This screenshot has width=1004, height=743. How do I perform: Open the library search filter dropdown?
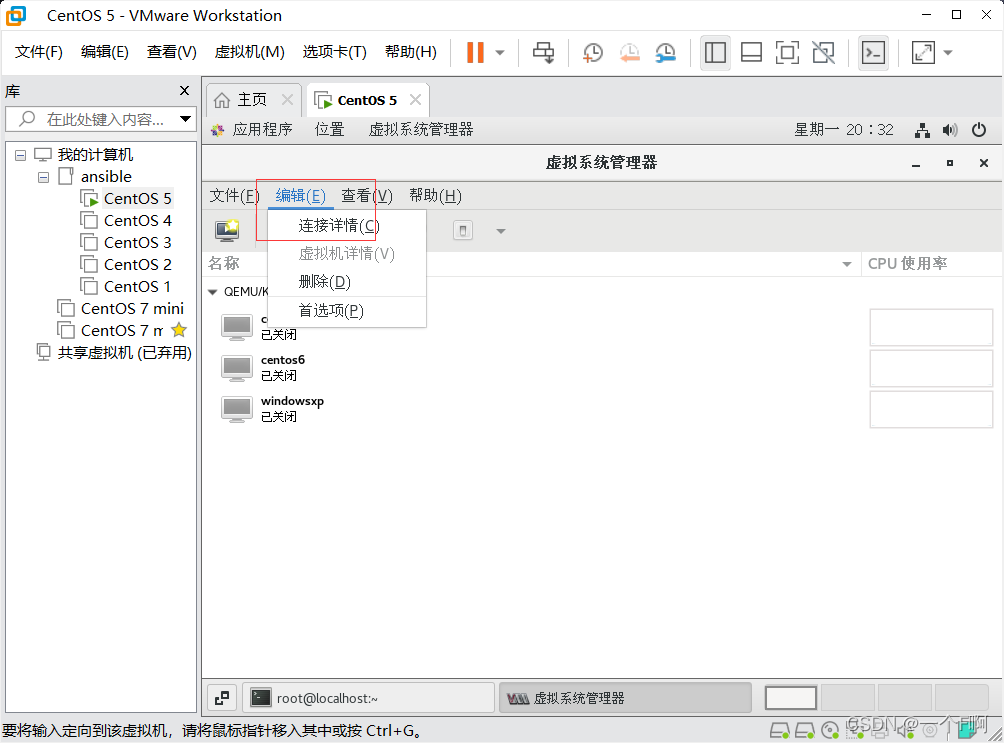(x=186, y=119)
